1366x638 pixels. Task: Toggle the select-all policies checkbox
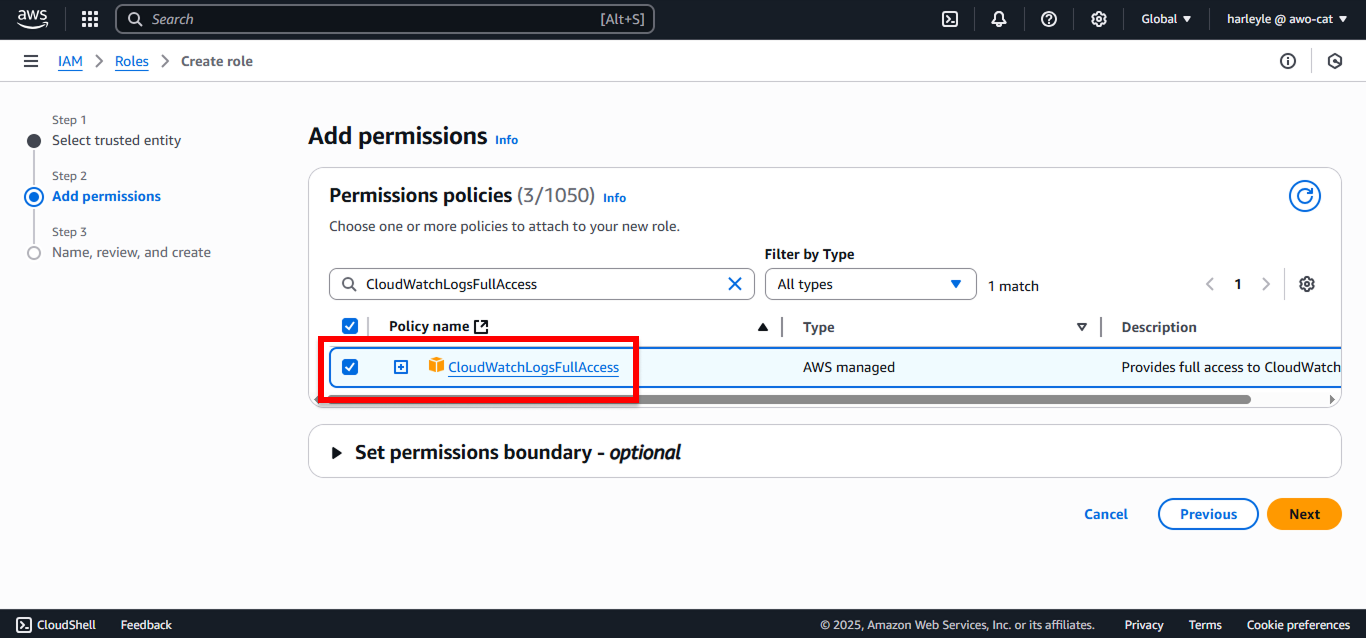coord(350,326)
